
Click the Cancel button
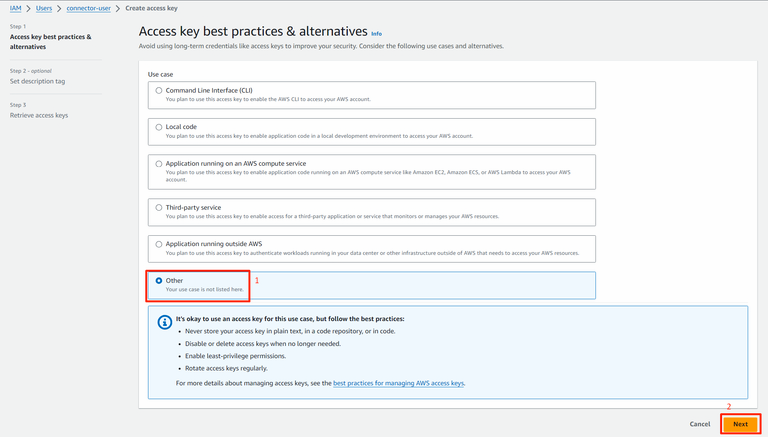(700, 424)
